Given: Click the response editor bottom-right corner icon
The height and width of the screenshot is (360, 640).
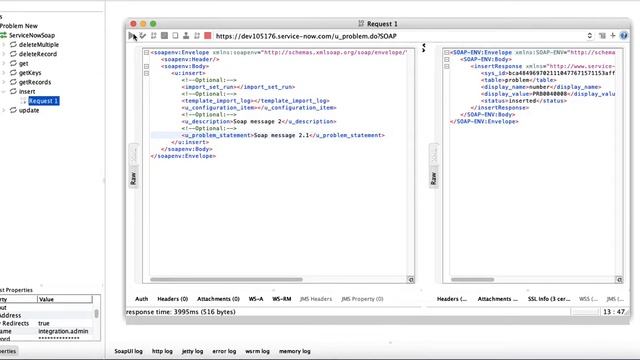Looking at the screenshot, I should click(x=619, y=280).
